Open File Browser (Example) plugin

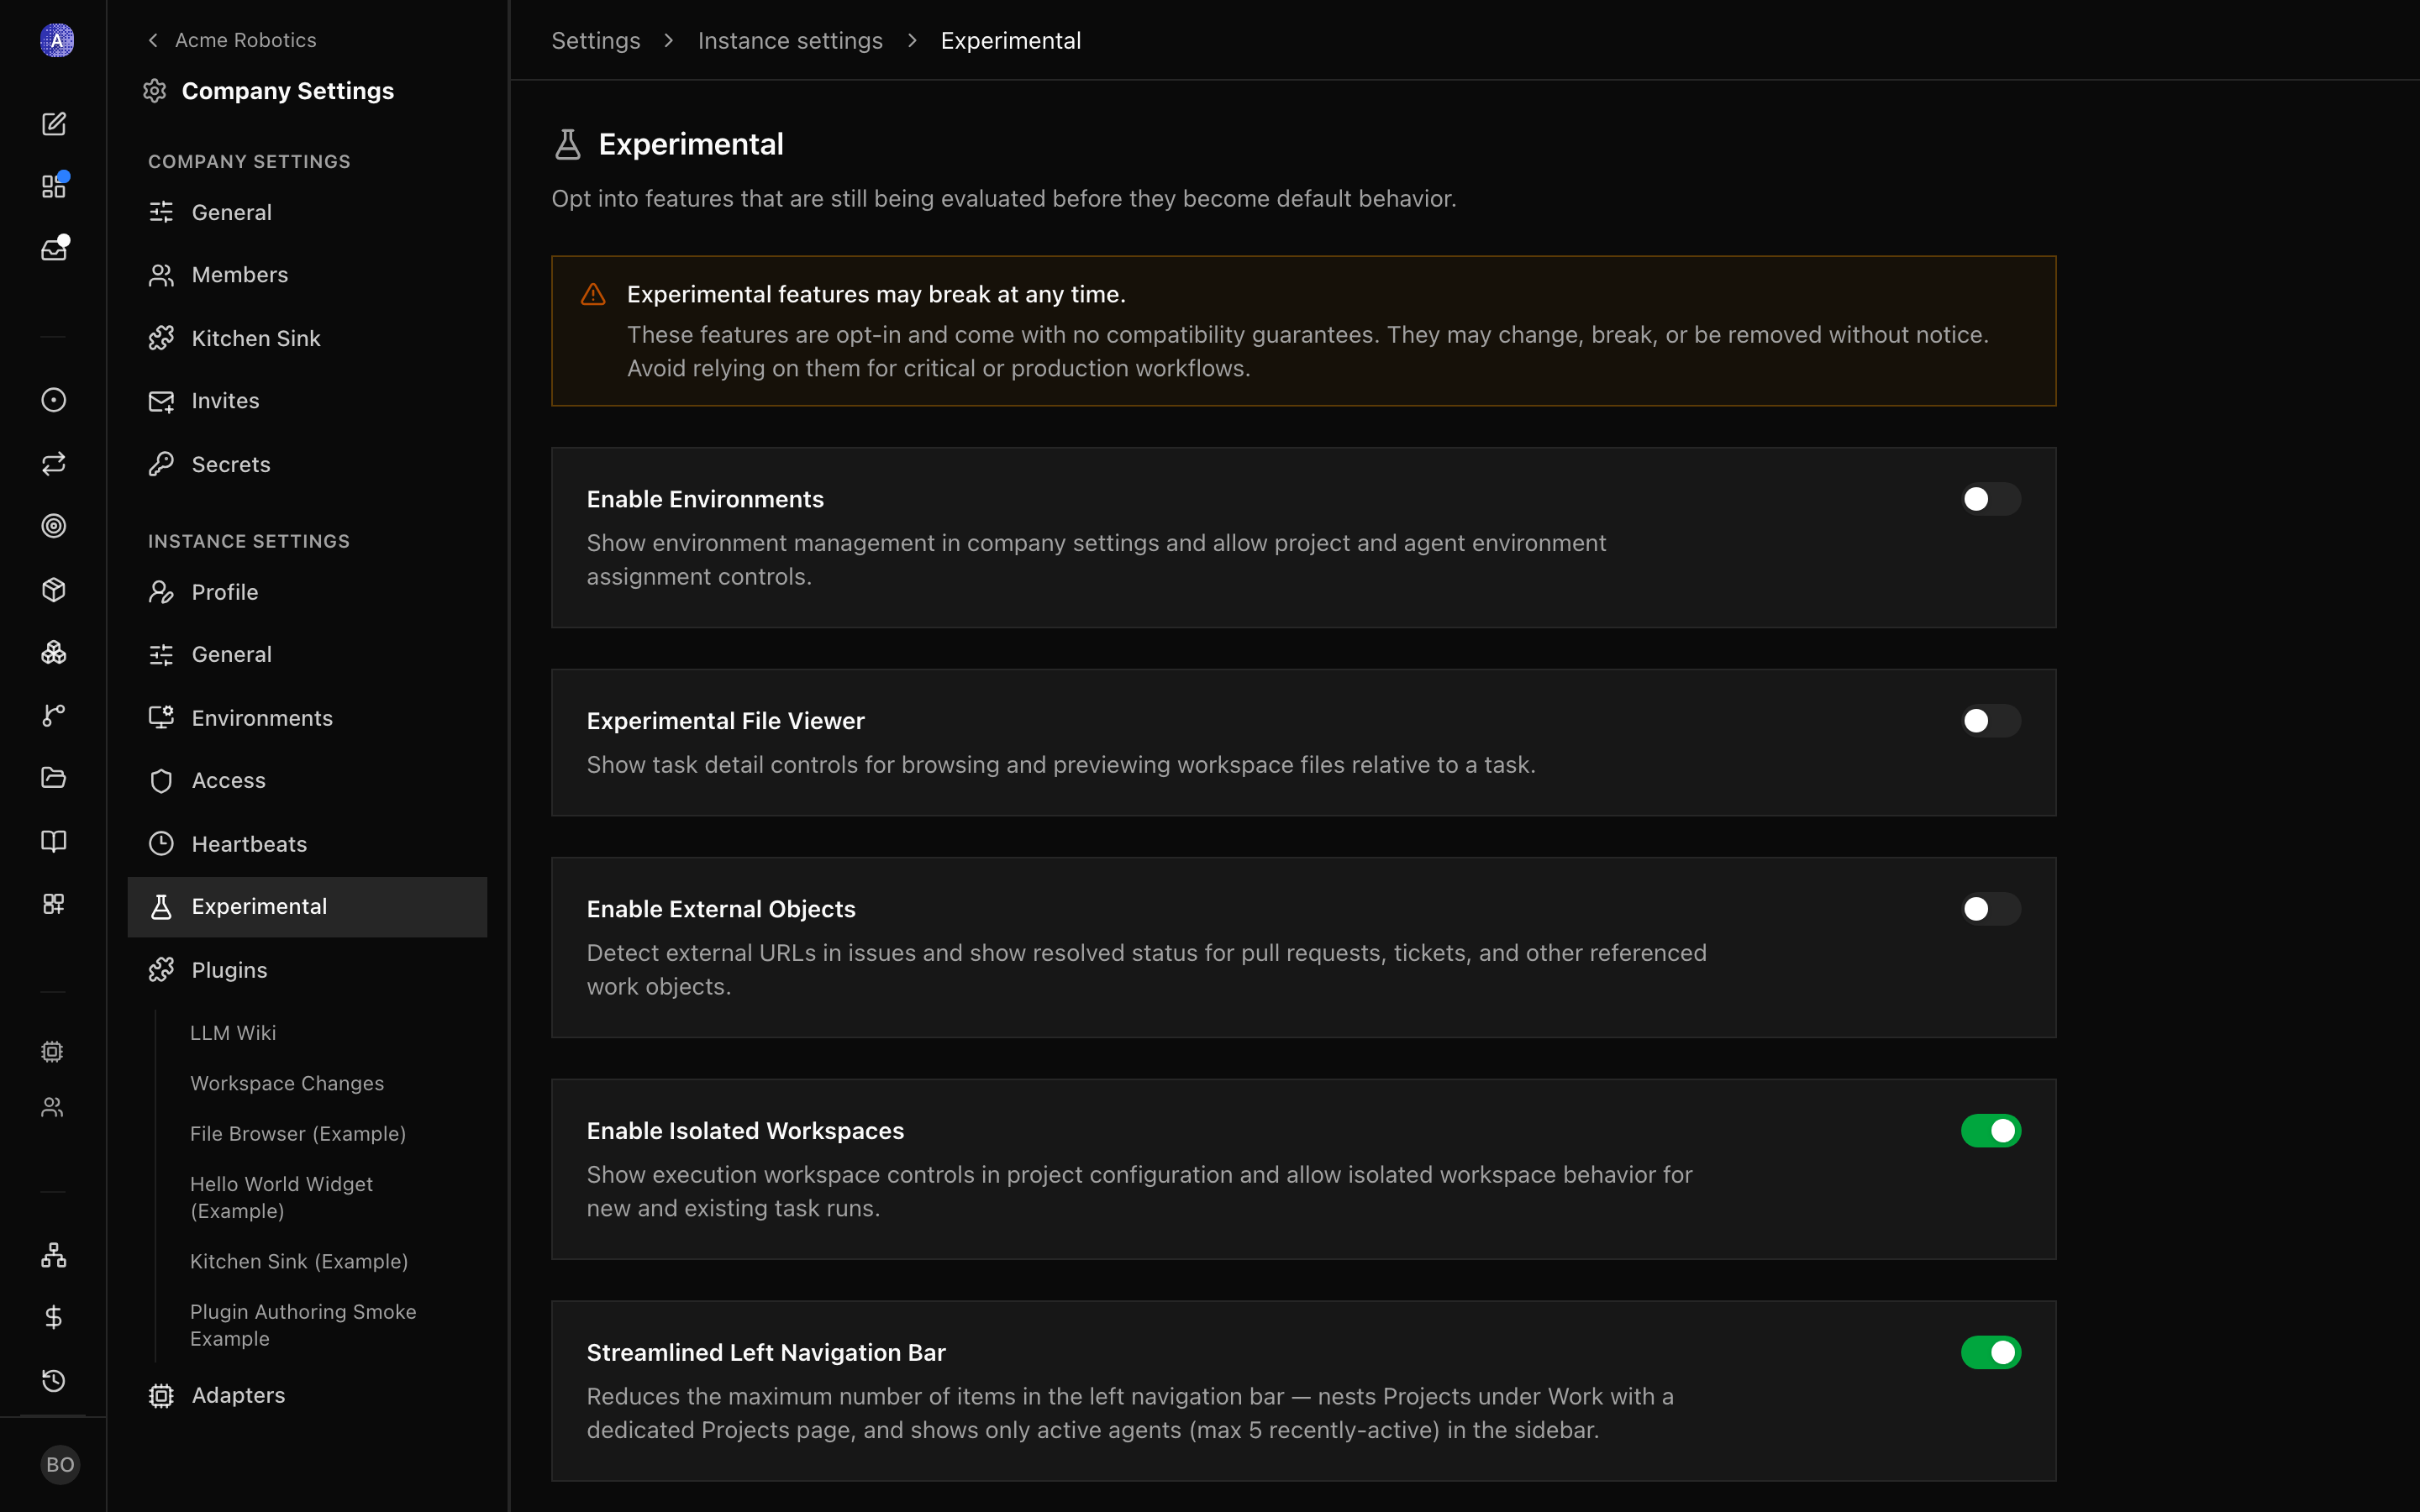tap(298, 1134)
